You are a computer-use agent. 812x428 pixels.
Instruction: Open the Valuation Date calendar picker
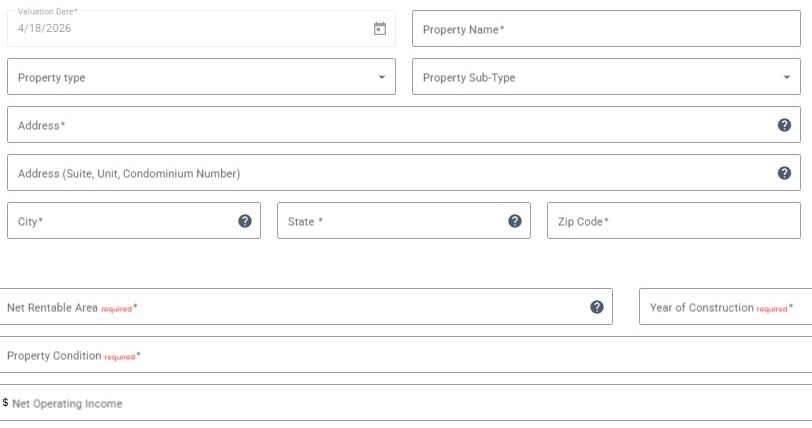pyautogui.click(x=379, y=29)
